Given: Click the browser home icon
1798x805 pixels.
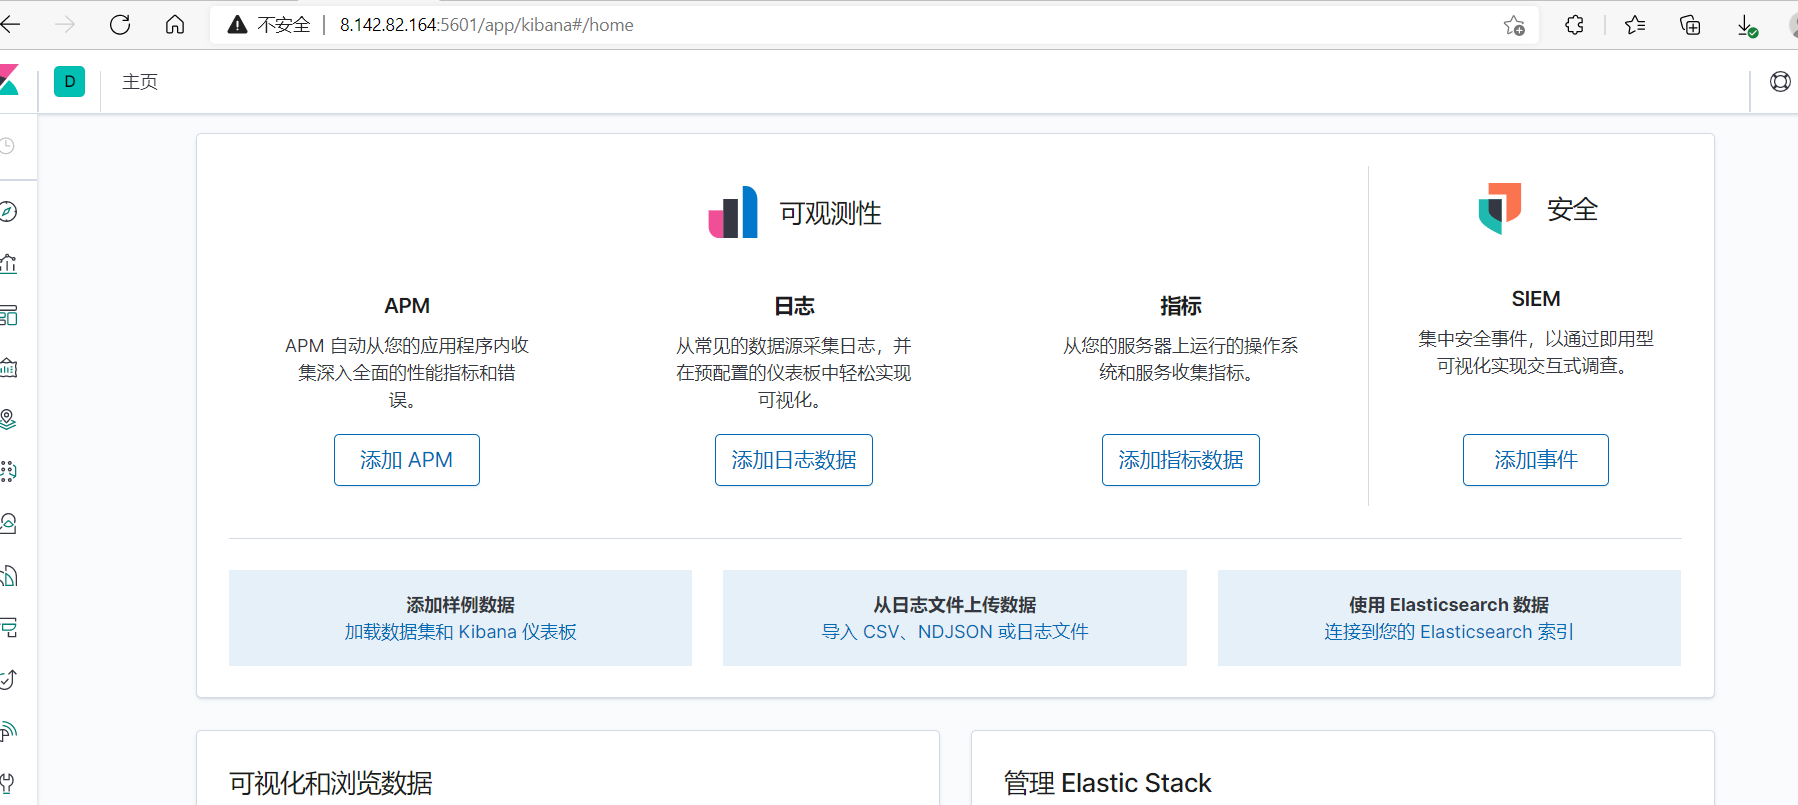Looking at the screenshot, I should tap(175, 24).
